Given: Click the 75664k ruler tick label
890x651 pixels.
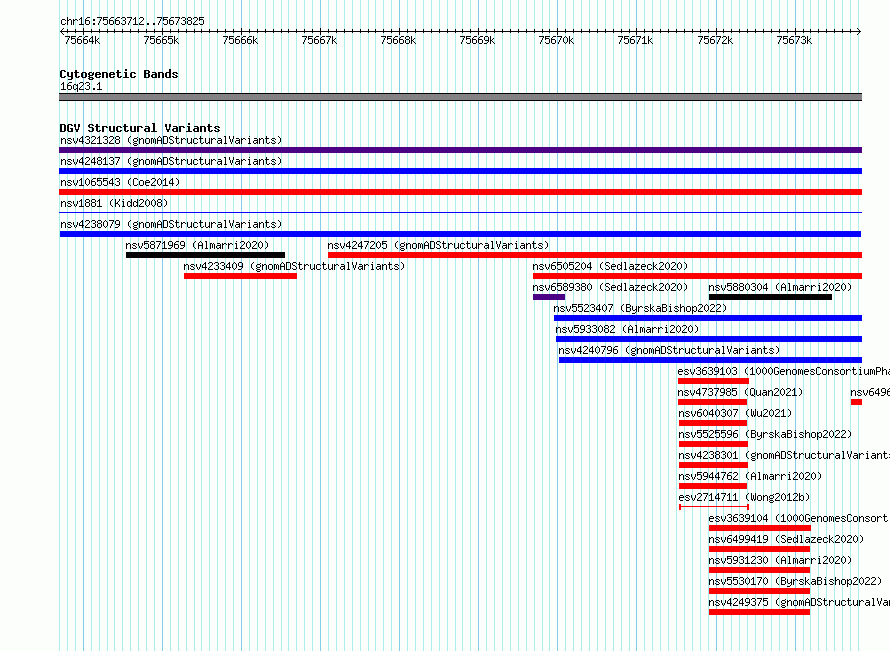Looking at the screenshot, I should 82,40.
